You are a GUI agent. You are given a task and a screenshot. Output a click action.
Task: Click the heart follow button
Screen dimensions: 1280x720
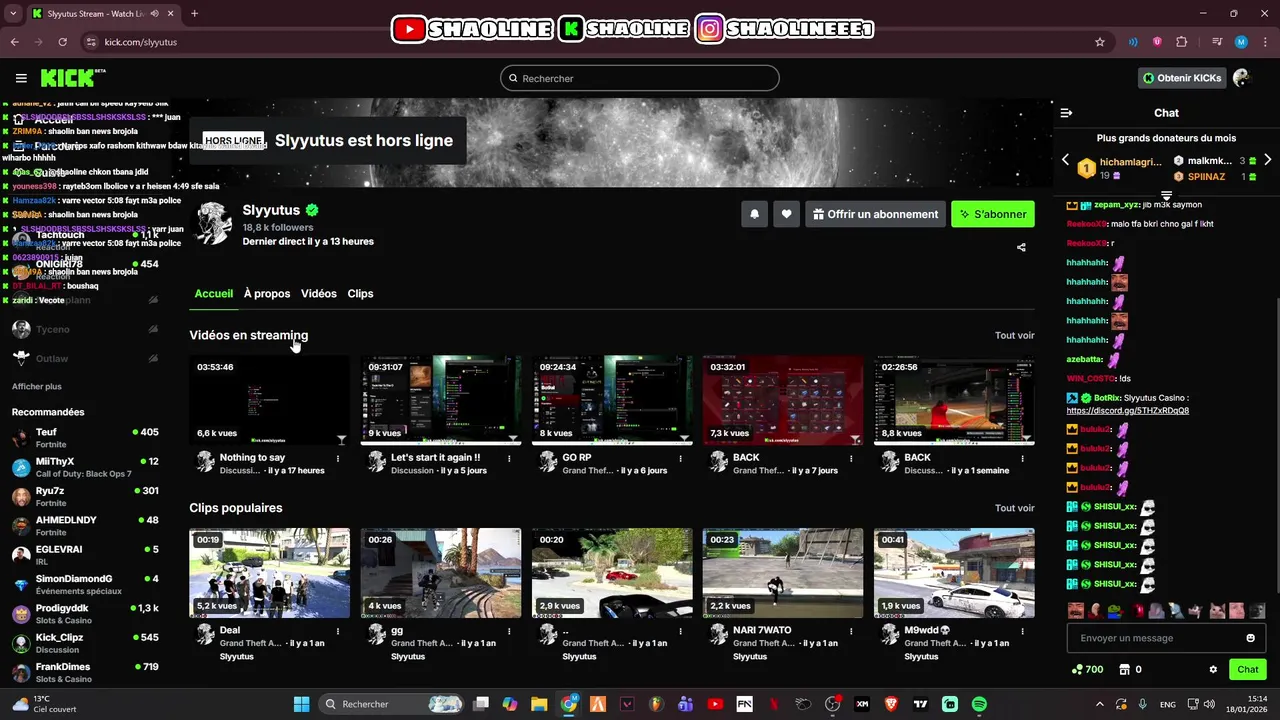pos(786,214)
